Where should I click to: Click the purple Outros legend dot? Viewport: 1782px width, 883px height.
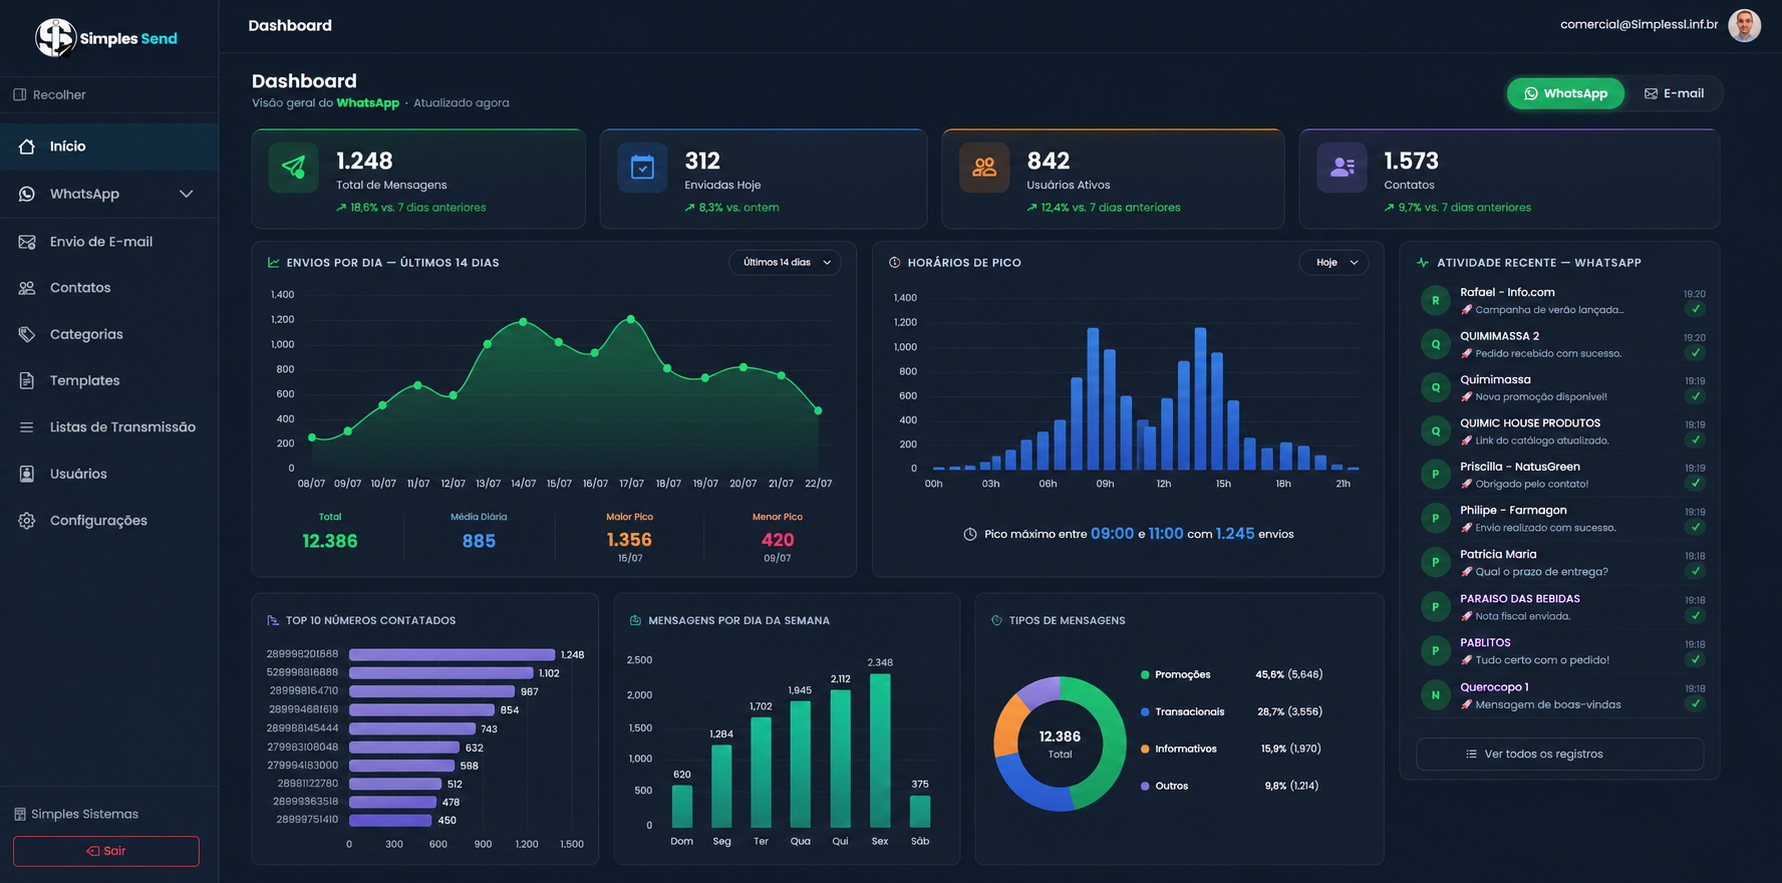pos(1145,786)
